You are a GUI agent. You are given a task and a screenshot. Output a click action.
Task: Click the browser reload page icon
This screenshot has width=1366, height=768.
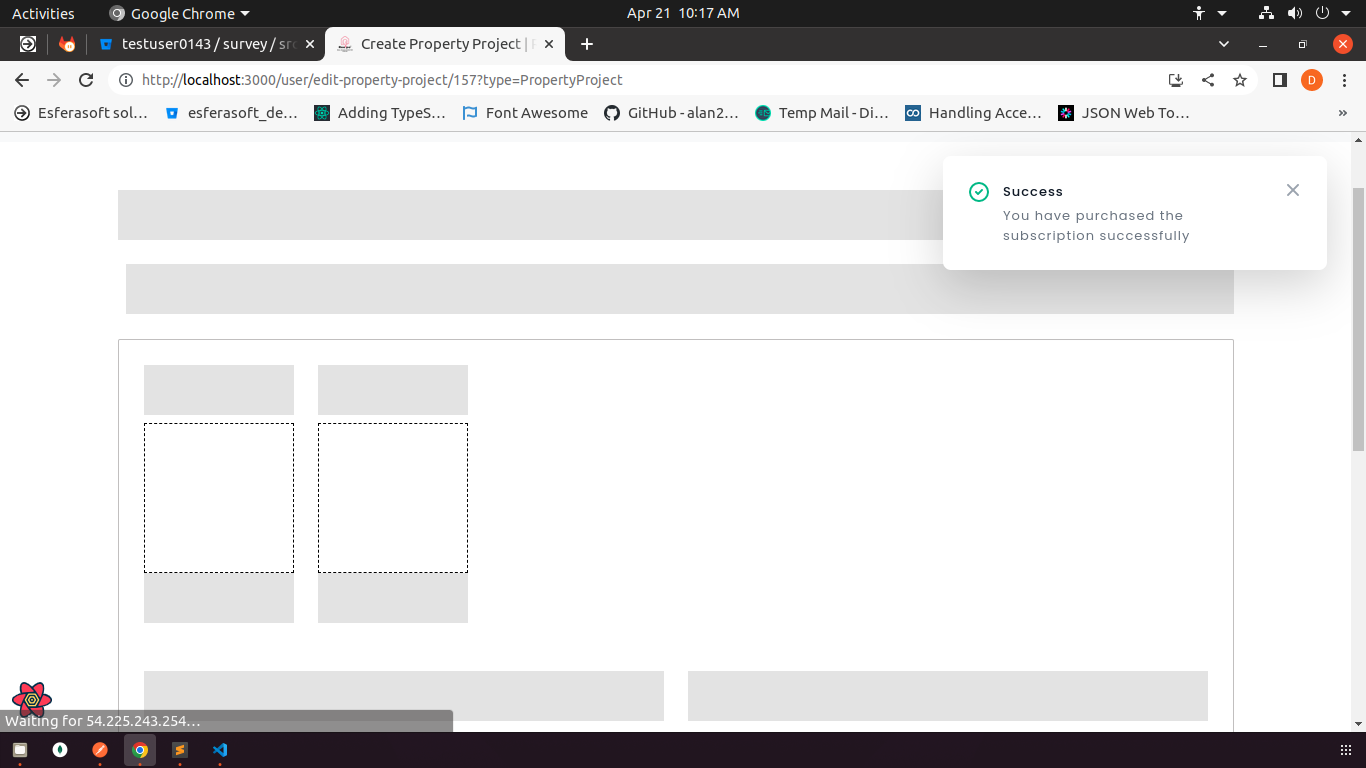tap(86, 80)
